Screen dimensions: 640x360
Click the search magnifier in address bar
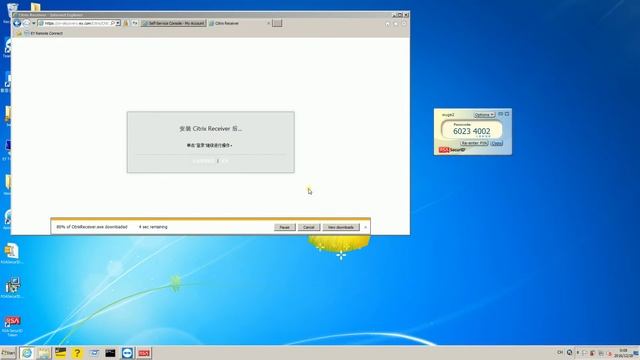coord(113,23)
